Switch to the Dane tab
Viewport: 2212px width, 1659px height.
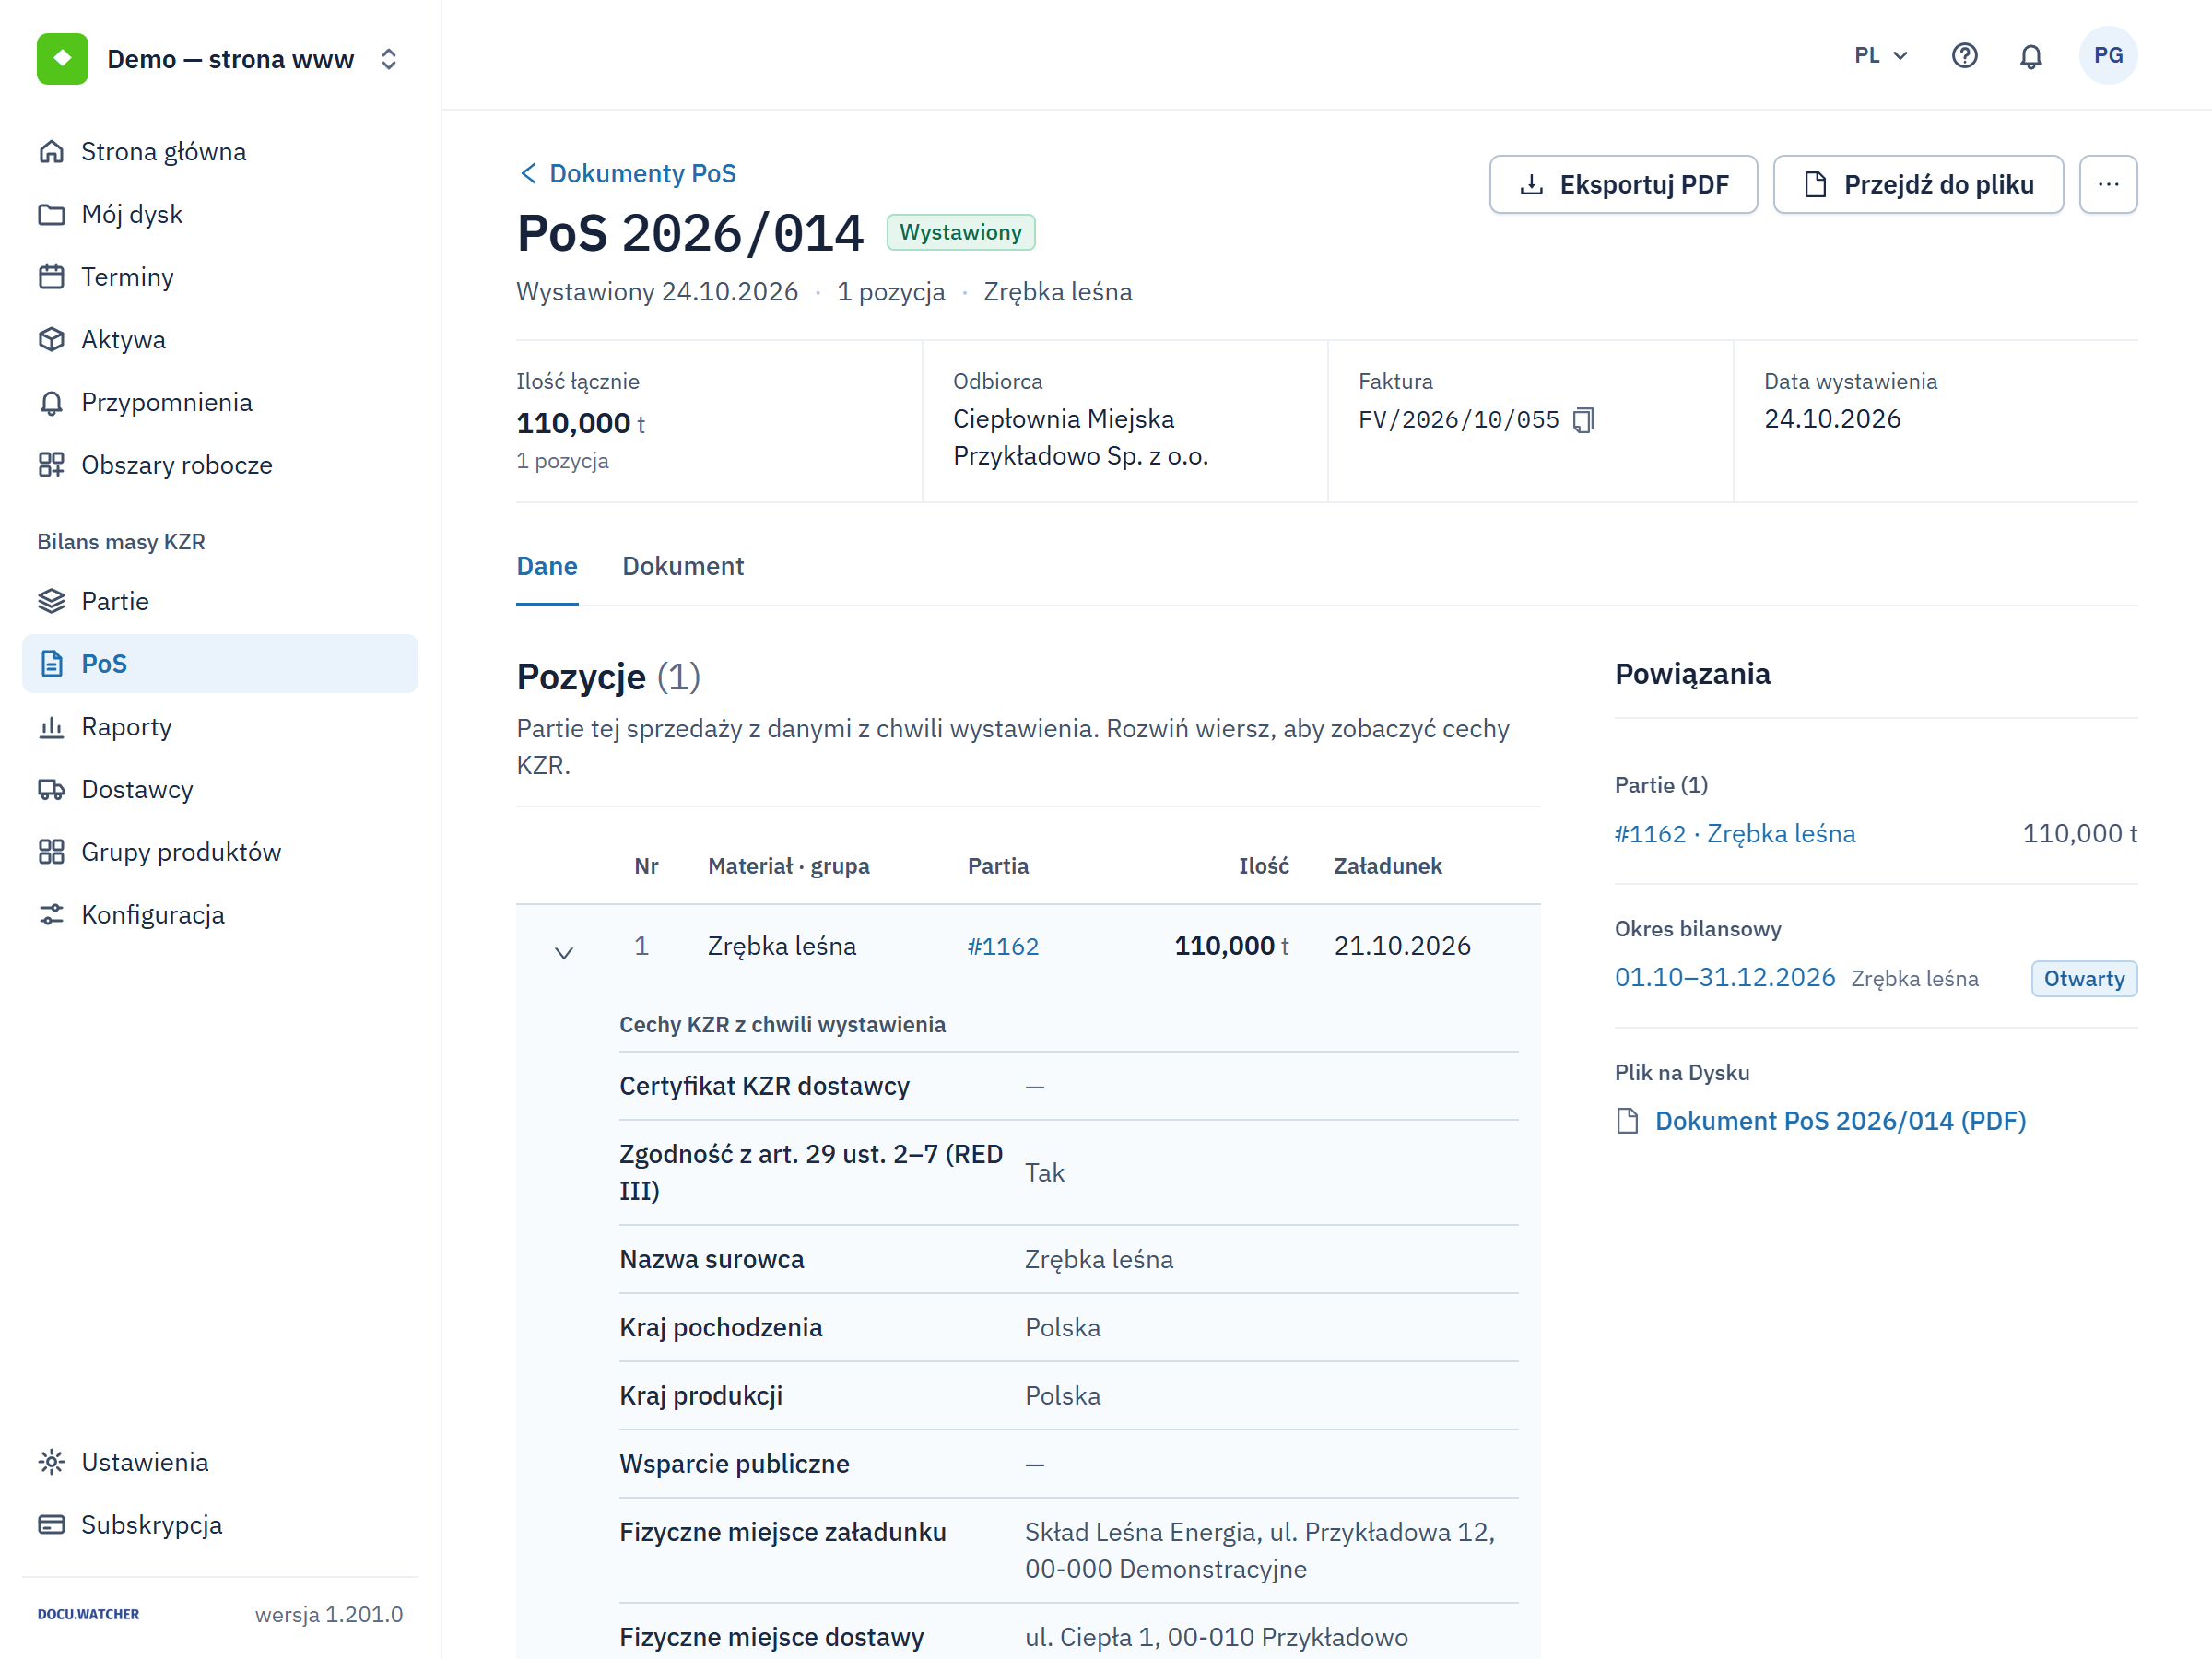tap(547, 566)
